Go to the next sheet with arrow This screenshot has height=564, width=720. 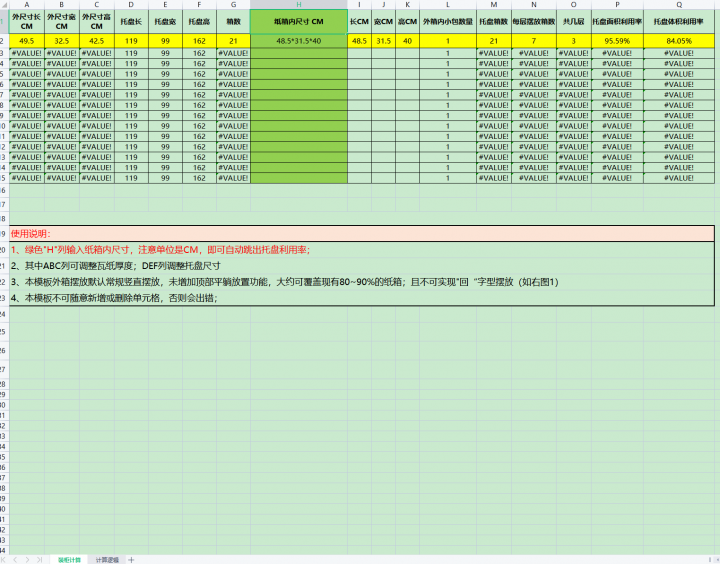(25, 559)
